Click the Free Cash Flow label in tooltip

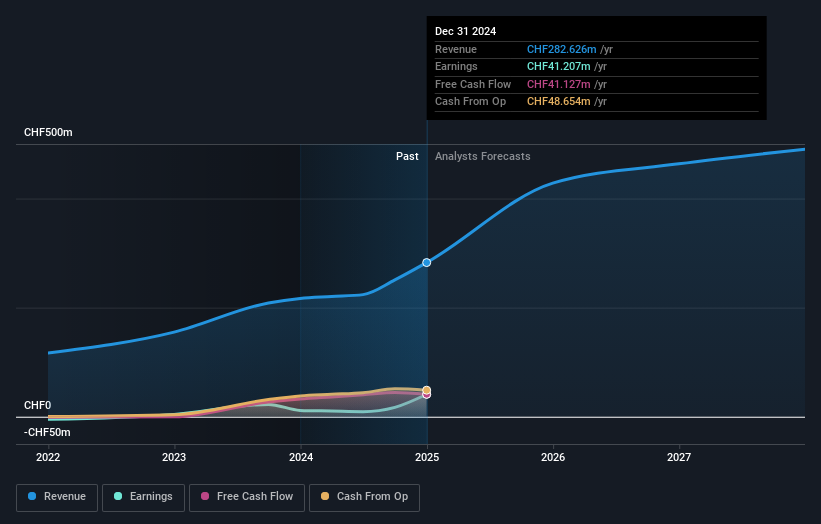coord(473,84)
